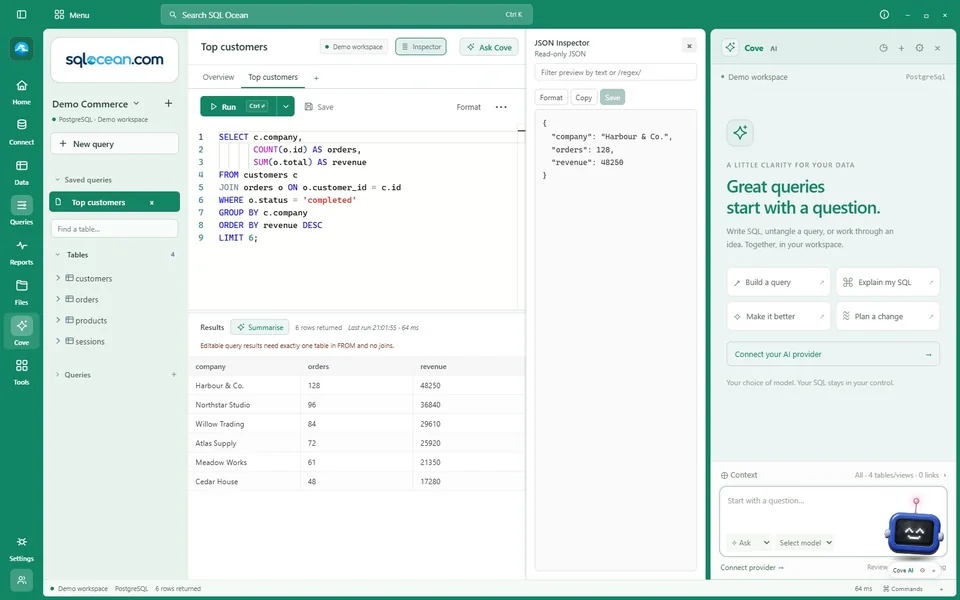Image resolution: width=960 pixels, height=600 pixels.
Task: Click Connect your AI provider link
Action: (833, 354)
